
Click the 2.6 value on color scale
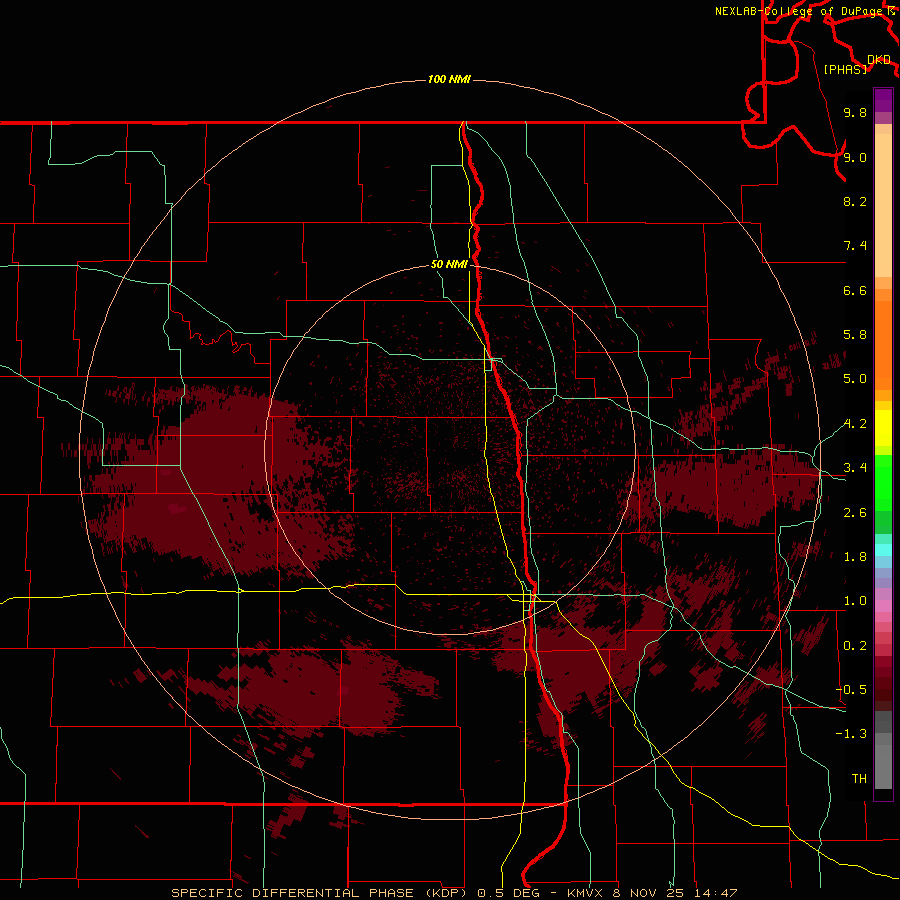[855, 513]
